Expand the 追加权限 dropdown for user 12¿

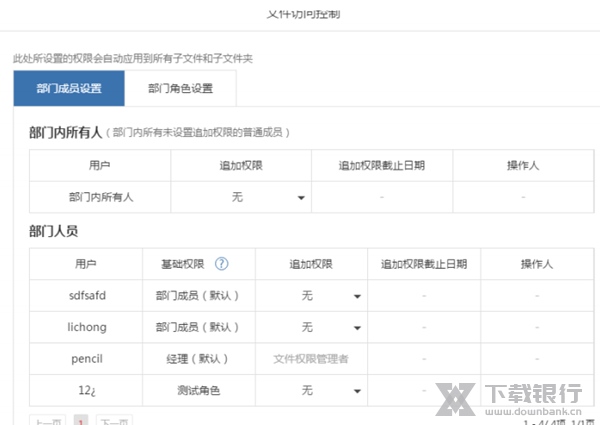(356, 391)
